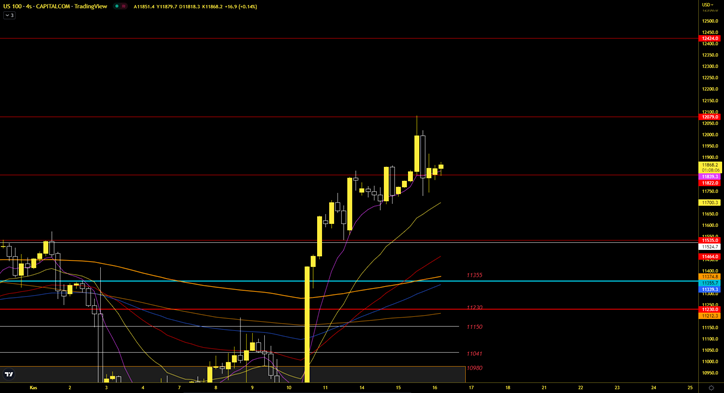Click the cyan 11355.7 price label
Image resolution: width=724 pixels, height=393 pixels.
pos(710,283)
